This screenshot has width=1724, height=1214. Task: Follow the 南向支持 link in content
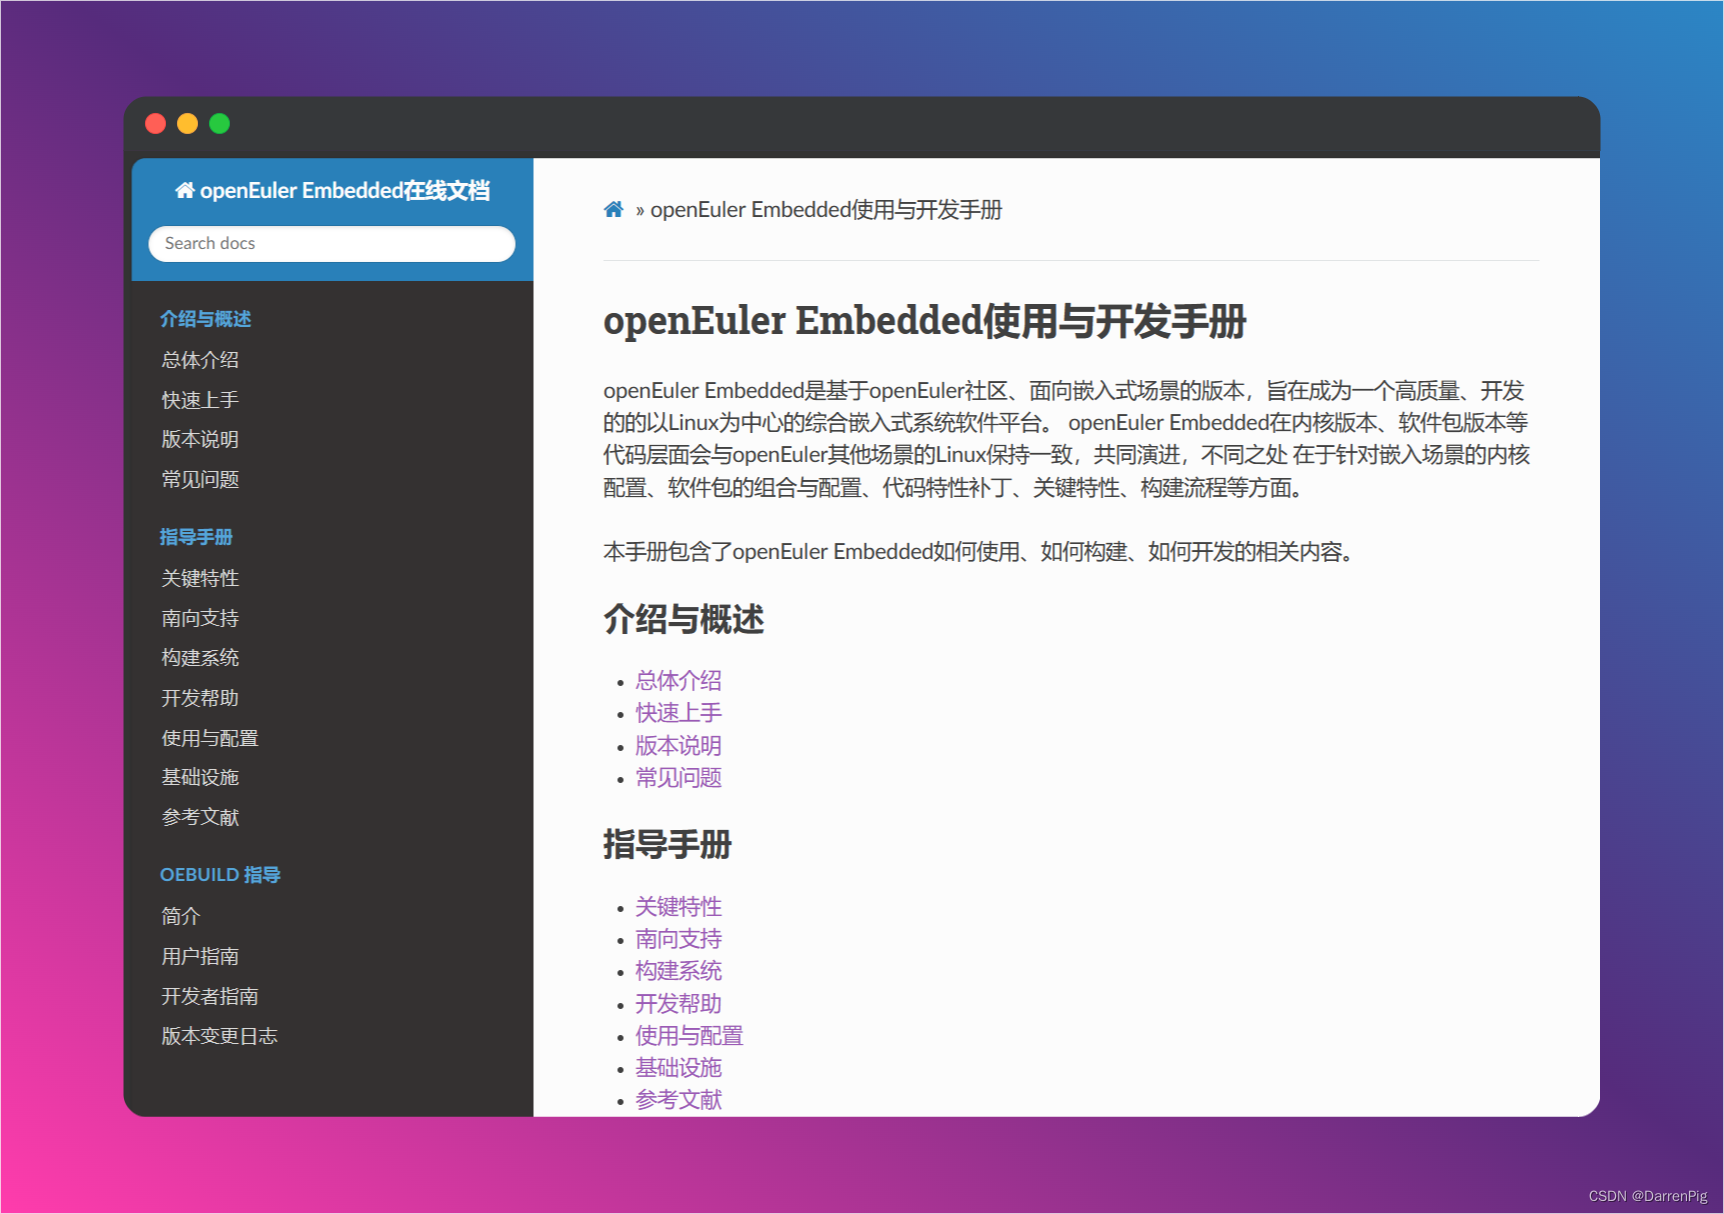click(678, 939)
